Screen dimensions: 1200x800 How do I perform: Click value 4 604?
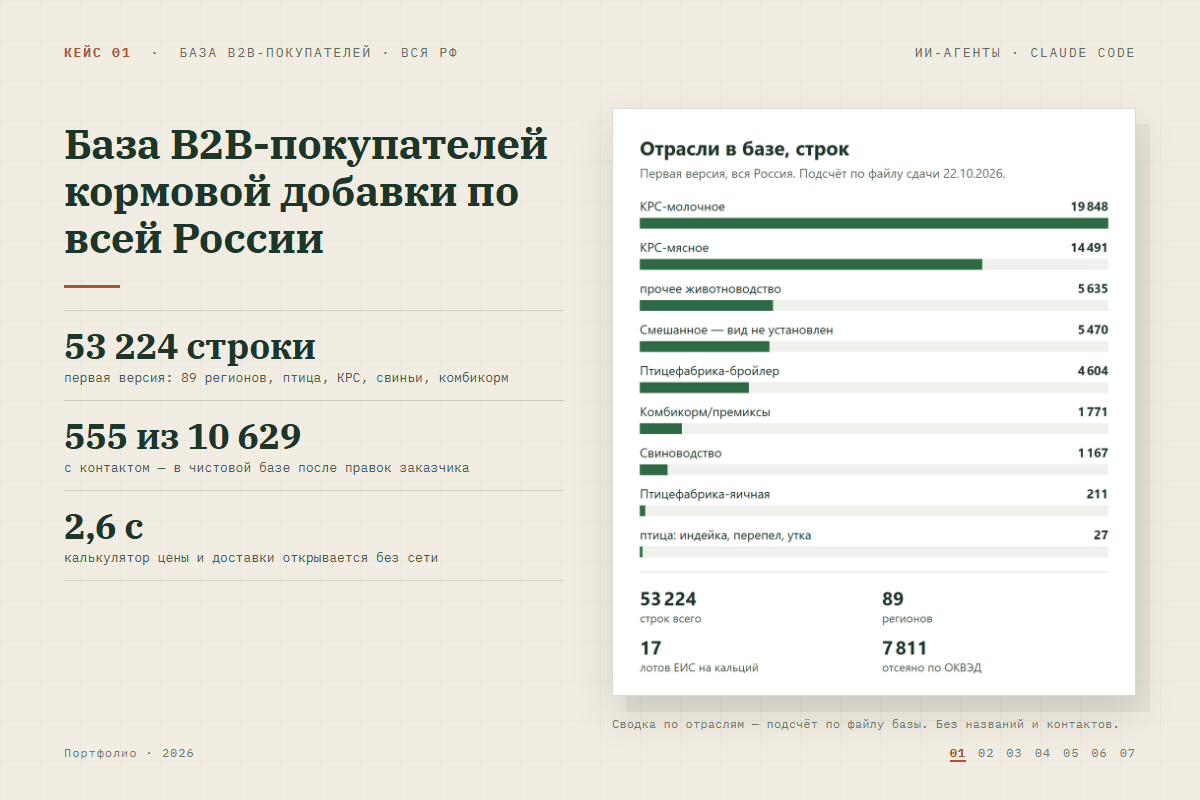coord(1092,371)
